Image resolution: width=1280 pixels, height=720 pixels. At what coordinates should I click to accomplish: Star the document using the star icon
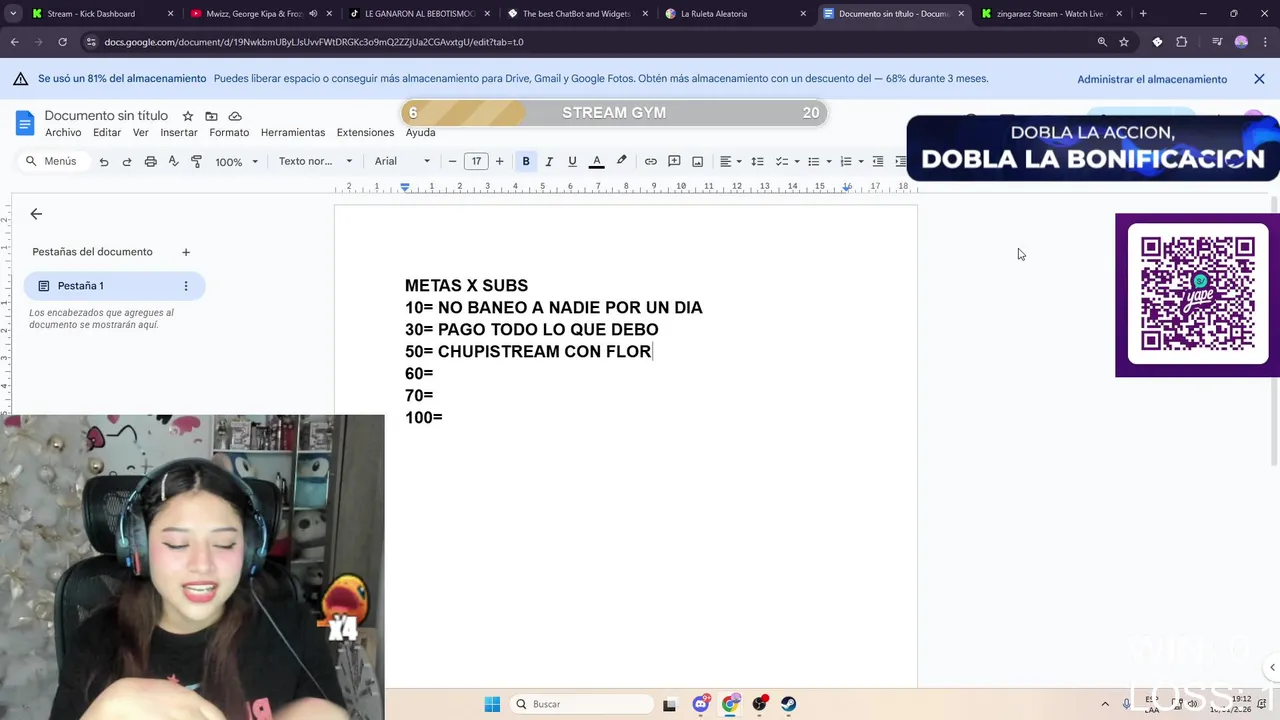tap(188, 116)
